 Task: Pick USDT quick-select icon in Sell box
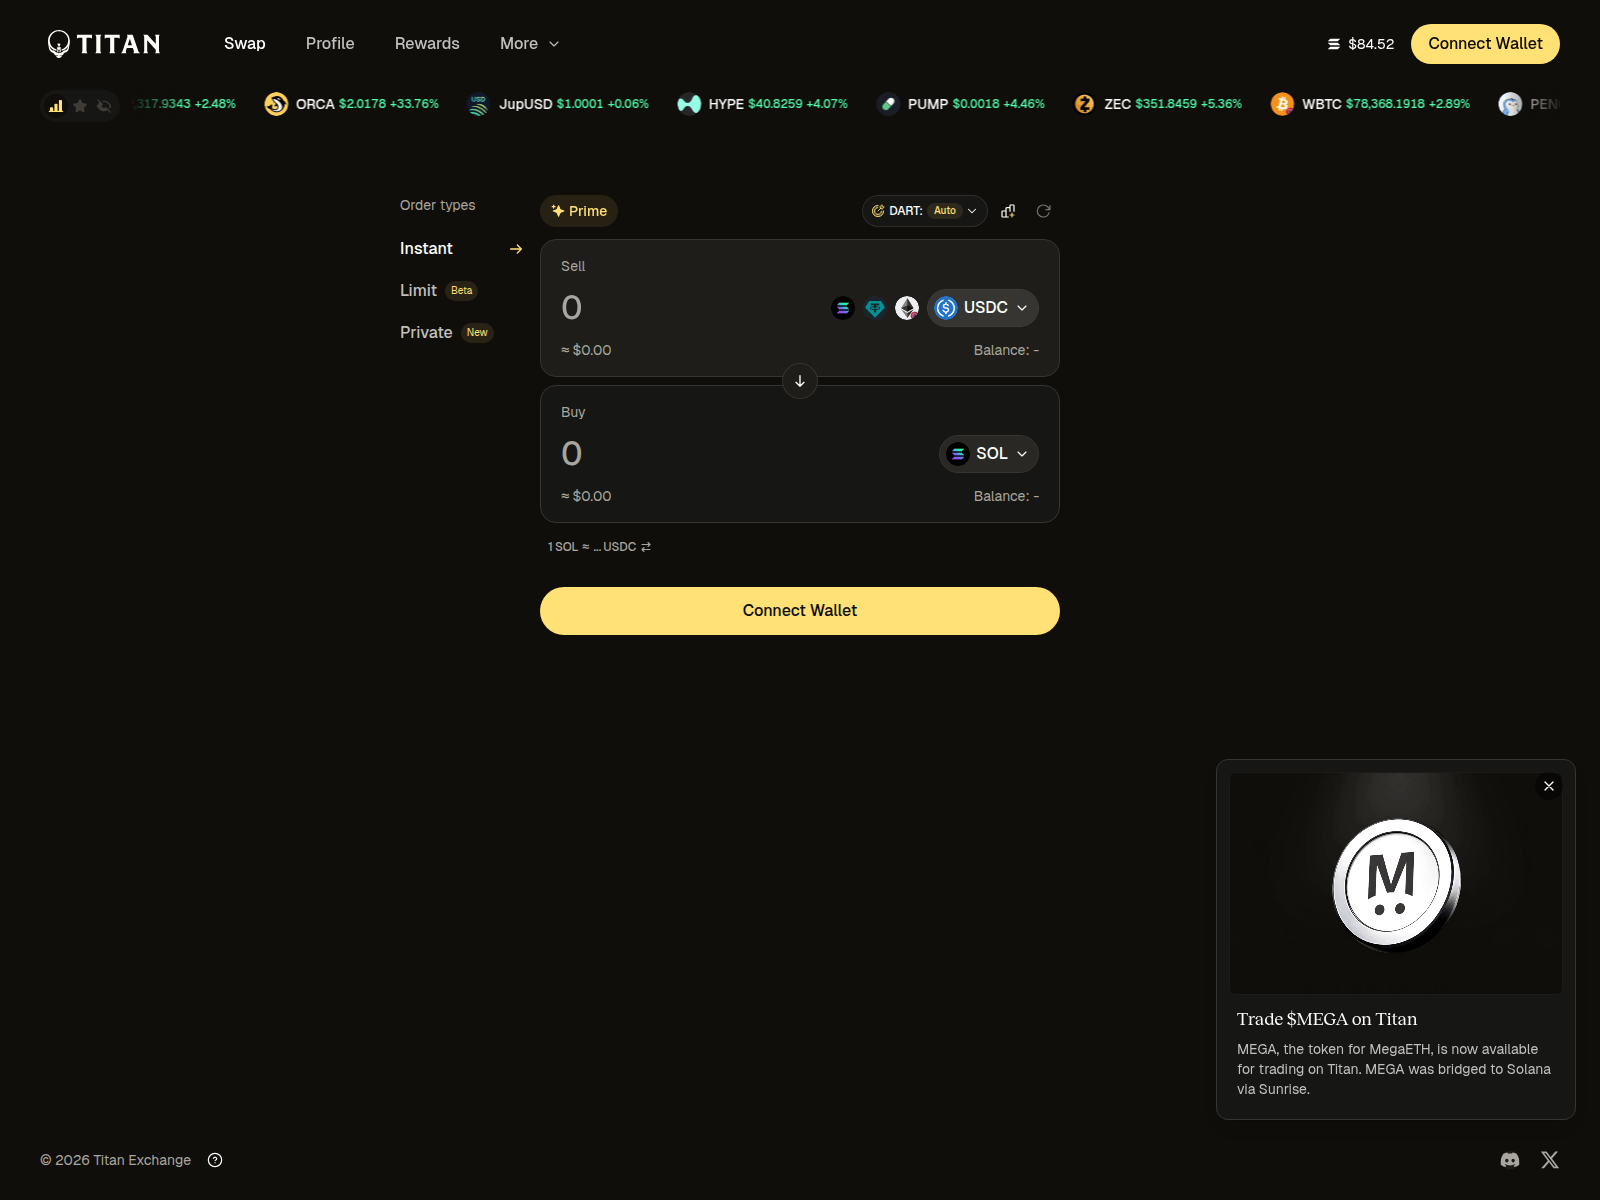coord(875,308)
